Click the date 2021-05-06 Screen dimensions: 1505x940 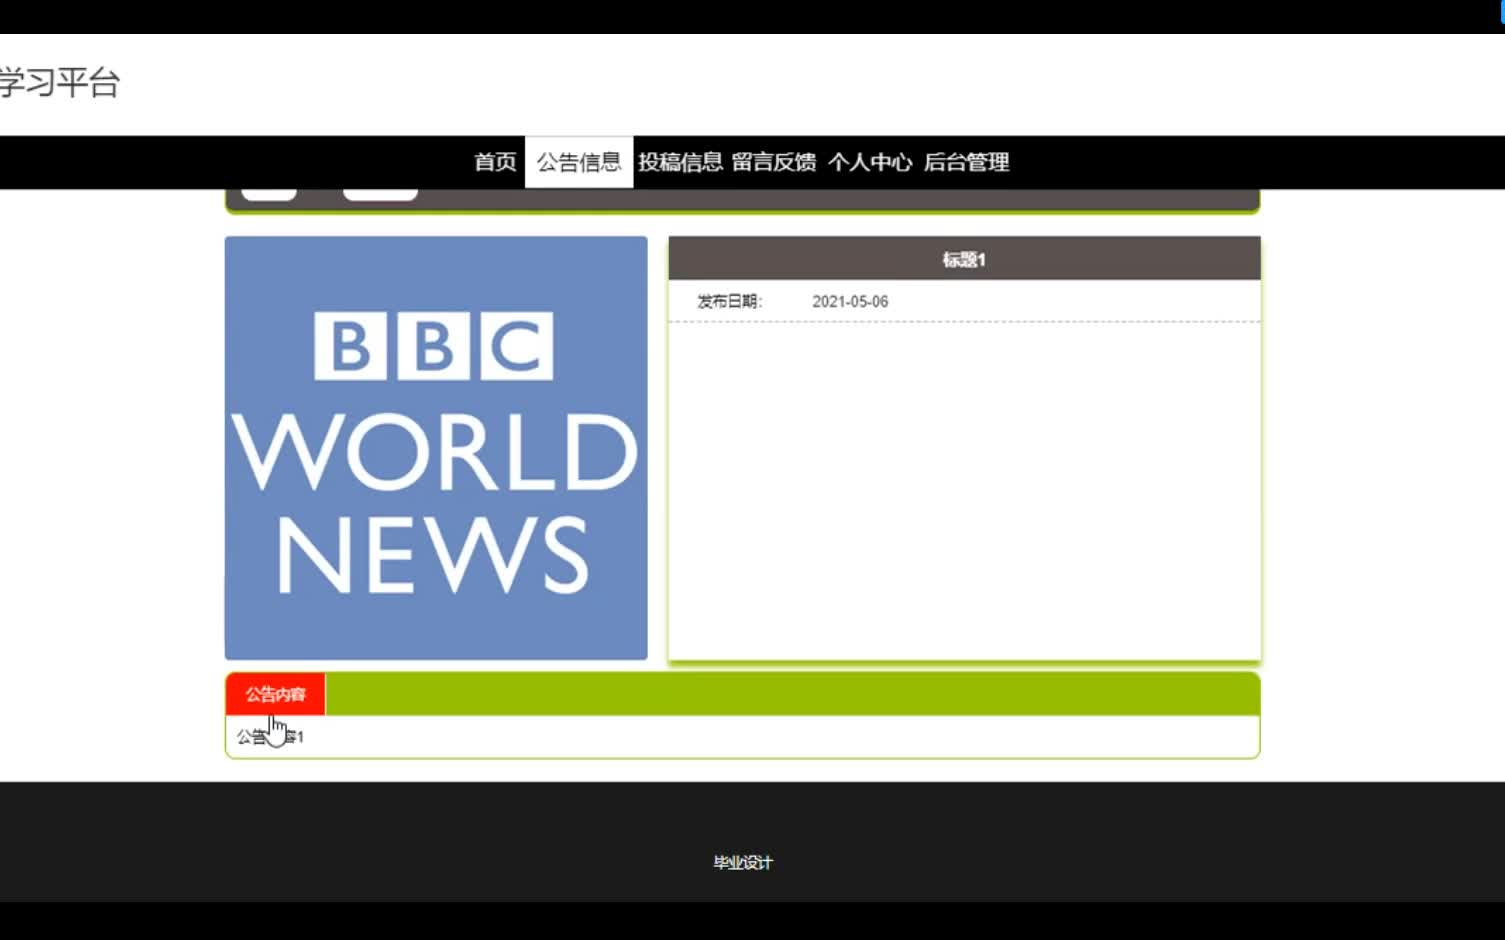[x=850, y=301]
